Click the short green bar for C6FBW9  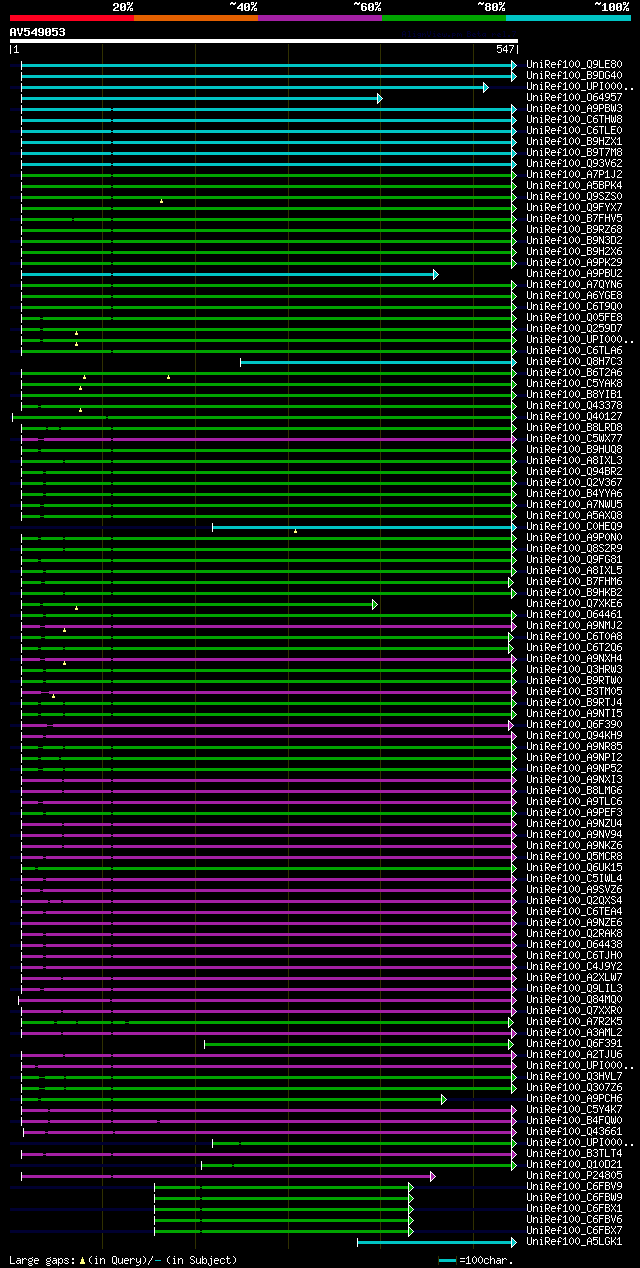click(x=284, y=1198)
